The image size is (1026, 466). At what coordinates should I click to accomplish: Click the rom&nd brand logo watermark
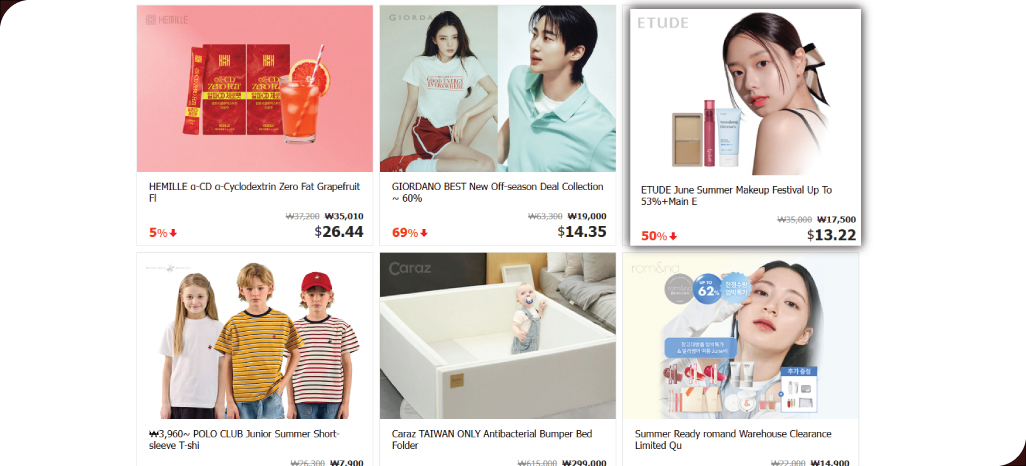(x=654, y=268)
